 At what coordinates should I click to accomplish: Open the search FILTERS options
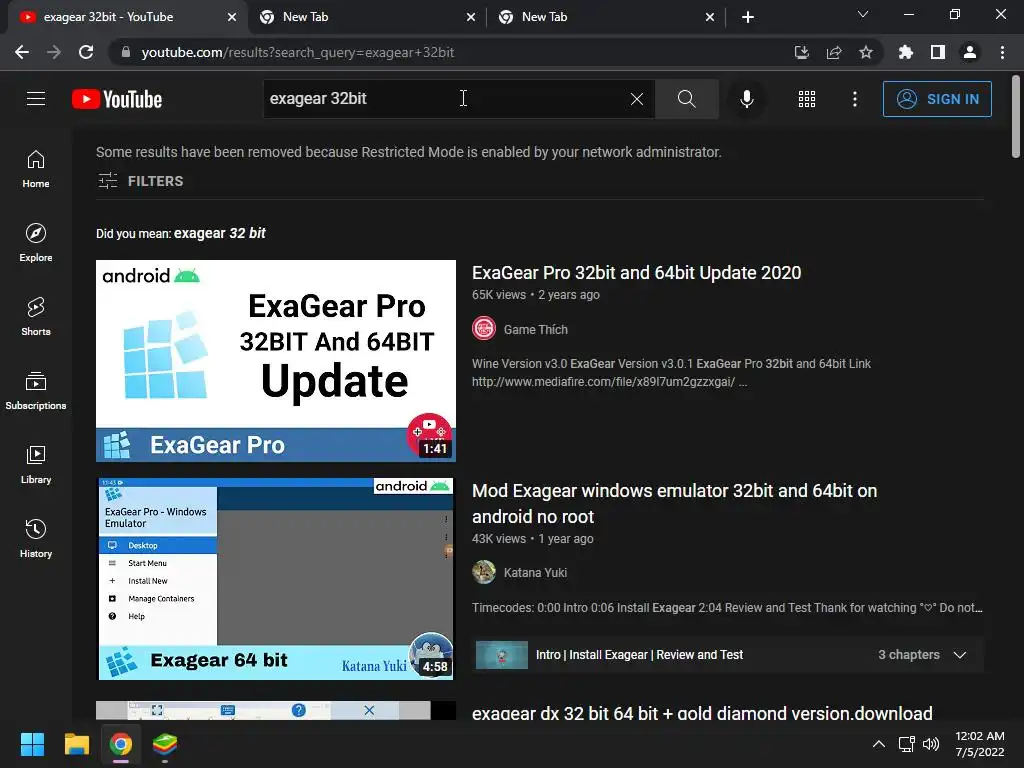coord(140,181)
